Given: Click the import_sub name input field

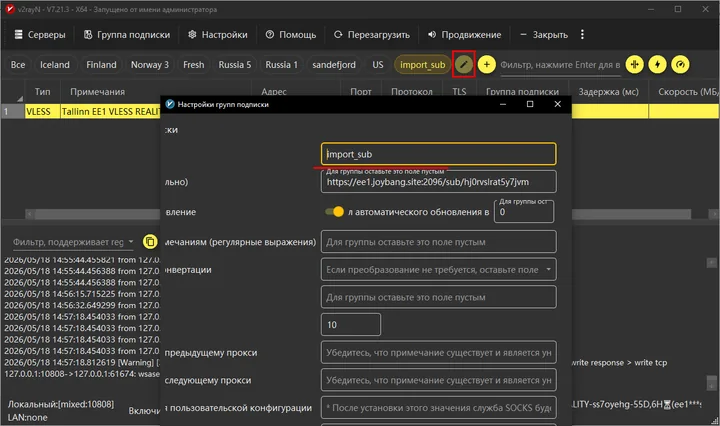Looking at the screenshot, I should point(439,154).
